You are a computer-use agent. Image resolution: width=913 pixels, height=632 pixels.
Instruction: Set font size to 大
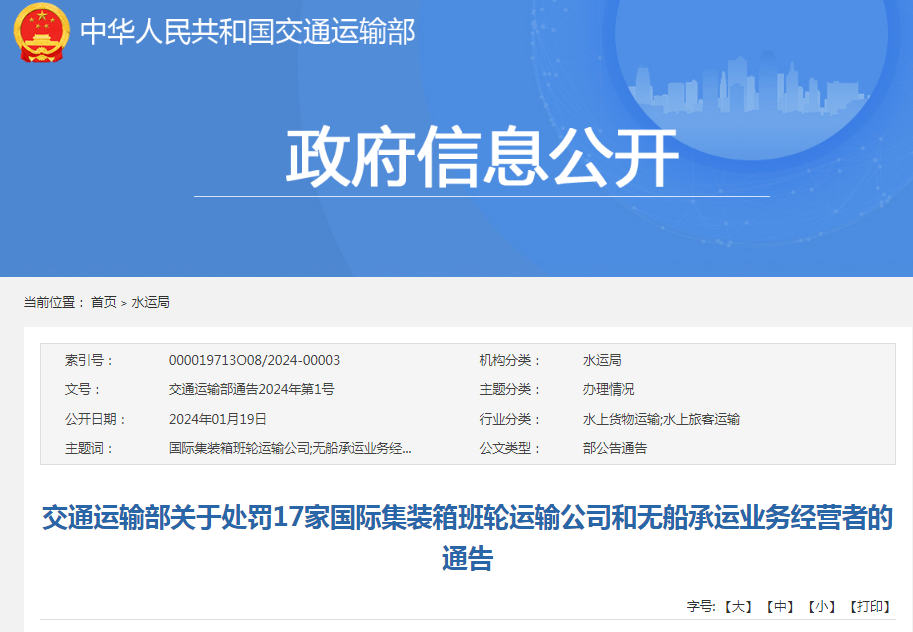738,606
